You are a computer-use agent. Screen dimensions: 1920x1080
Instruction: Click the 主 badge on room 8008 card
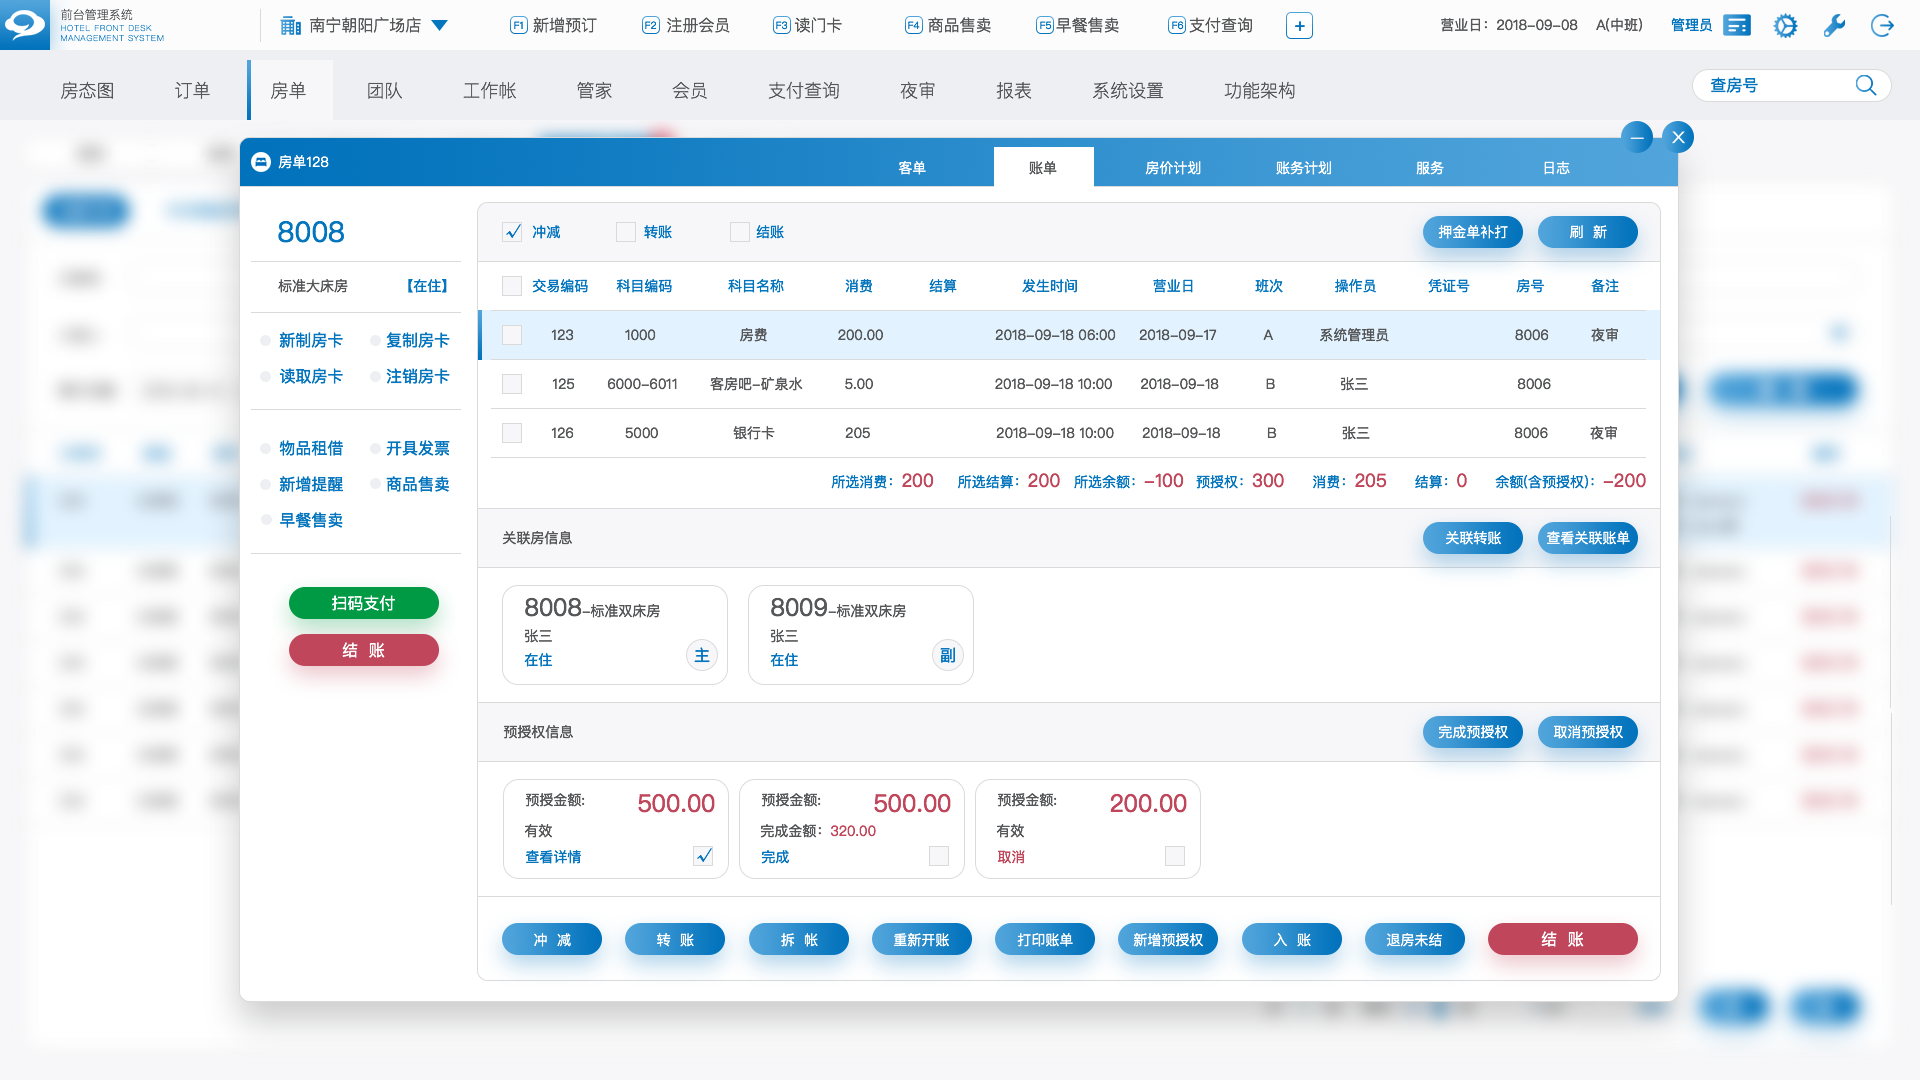702,656
